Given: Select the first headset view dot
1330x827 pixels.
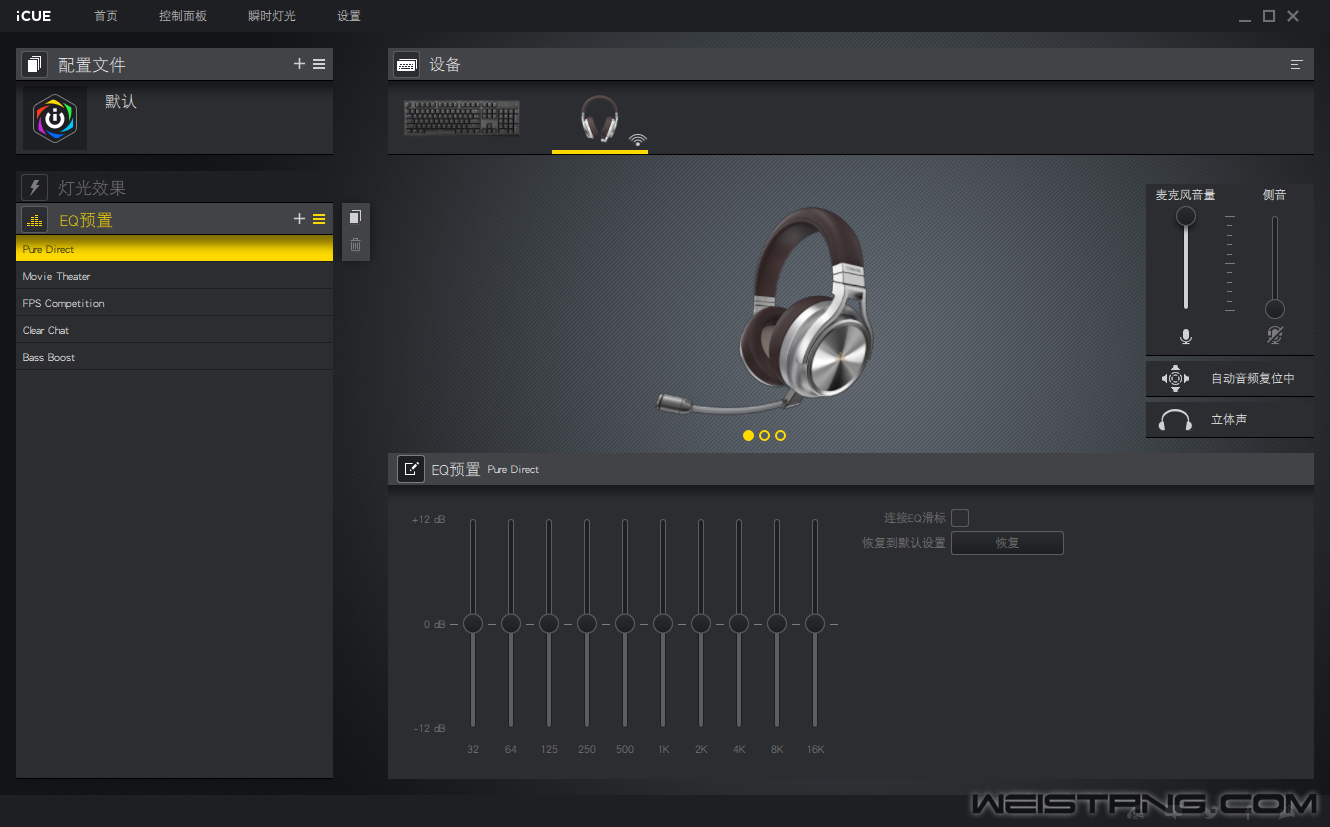Looking at the screenshot, I should pos(749,436).
